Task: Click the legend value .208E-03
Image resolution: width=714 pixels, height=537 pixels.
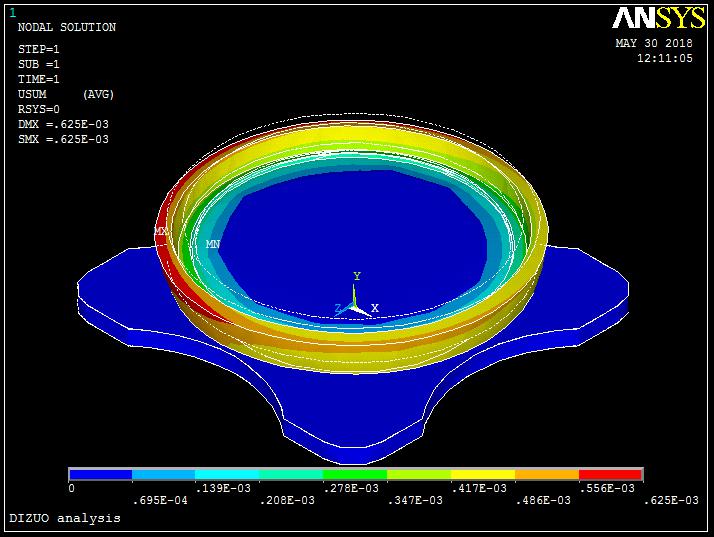Action: (287, 501)
